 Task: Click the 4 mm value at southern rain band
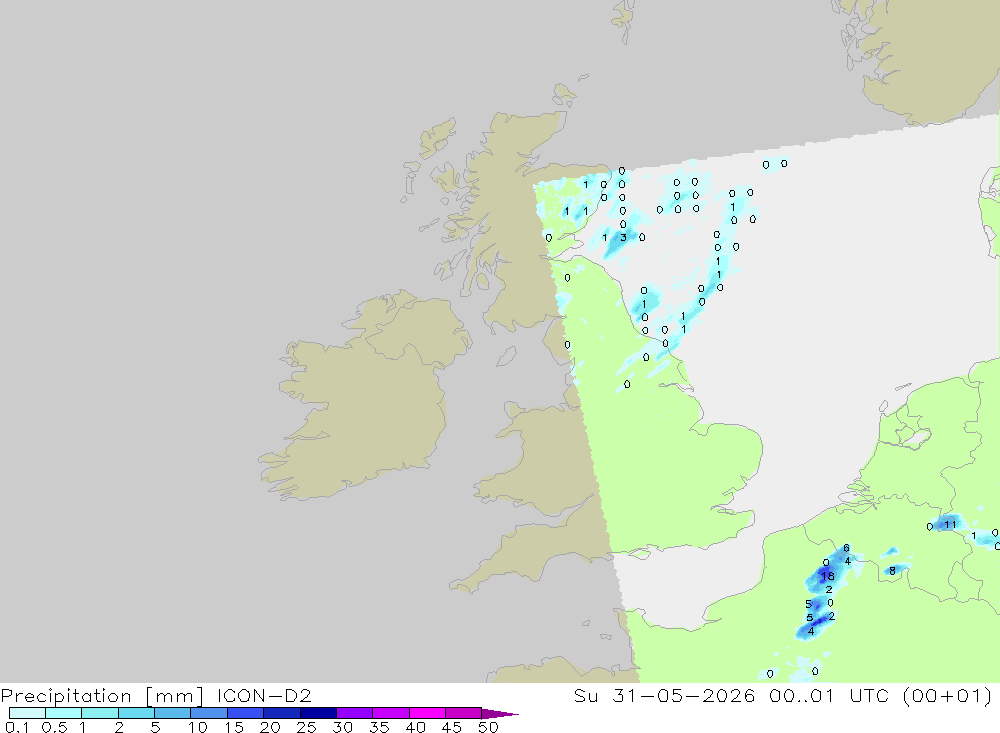[811, 631]
